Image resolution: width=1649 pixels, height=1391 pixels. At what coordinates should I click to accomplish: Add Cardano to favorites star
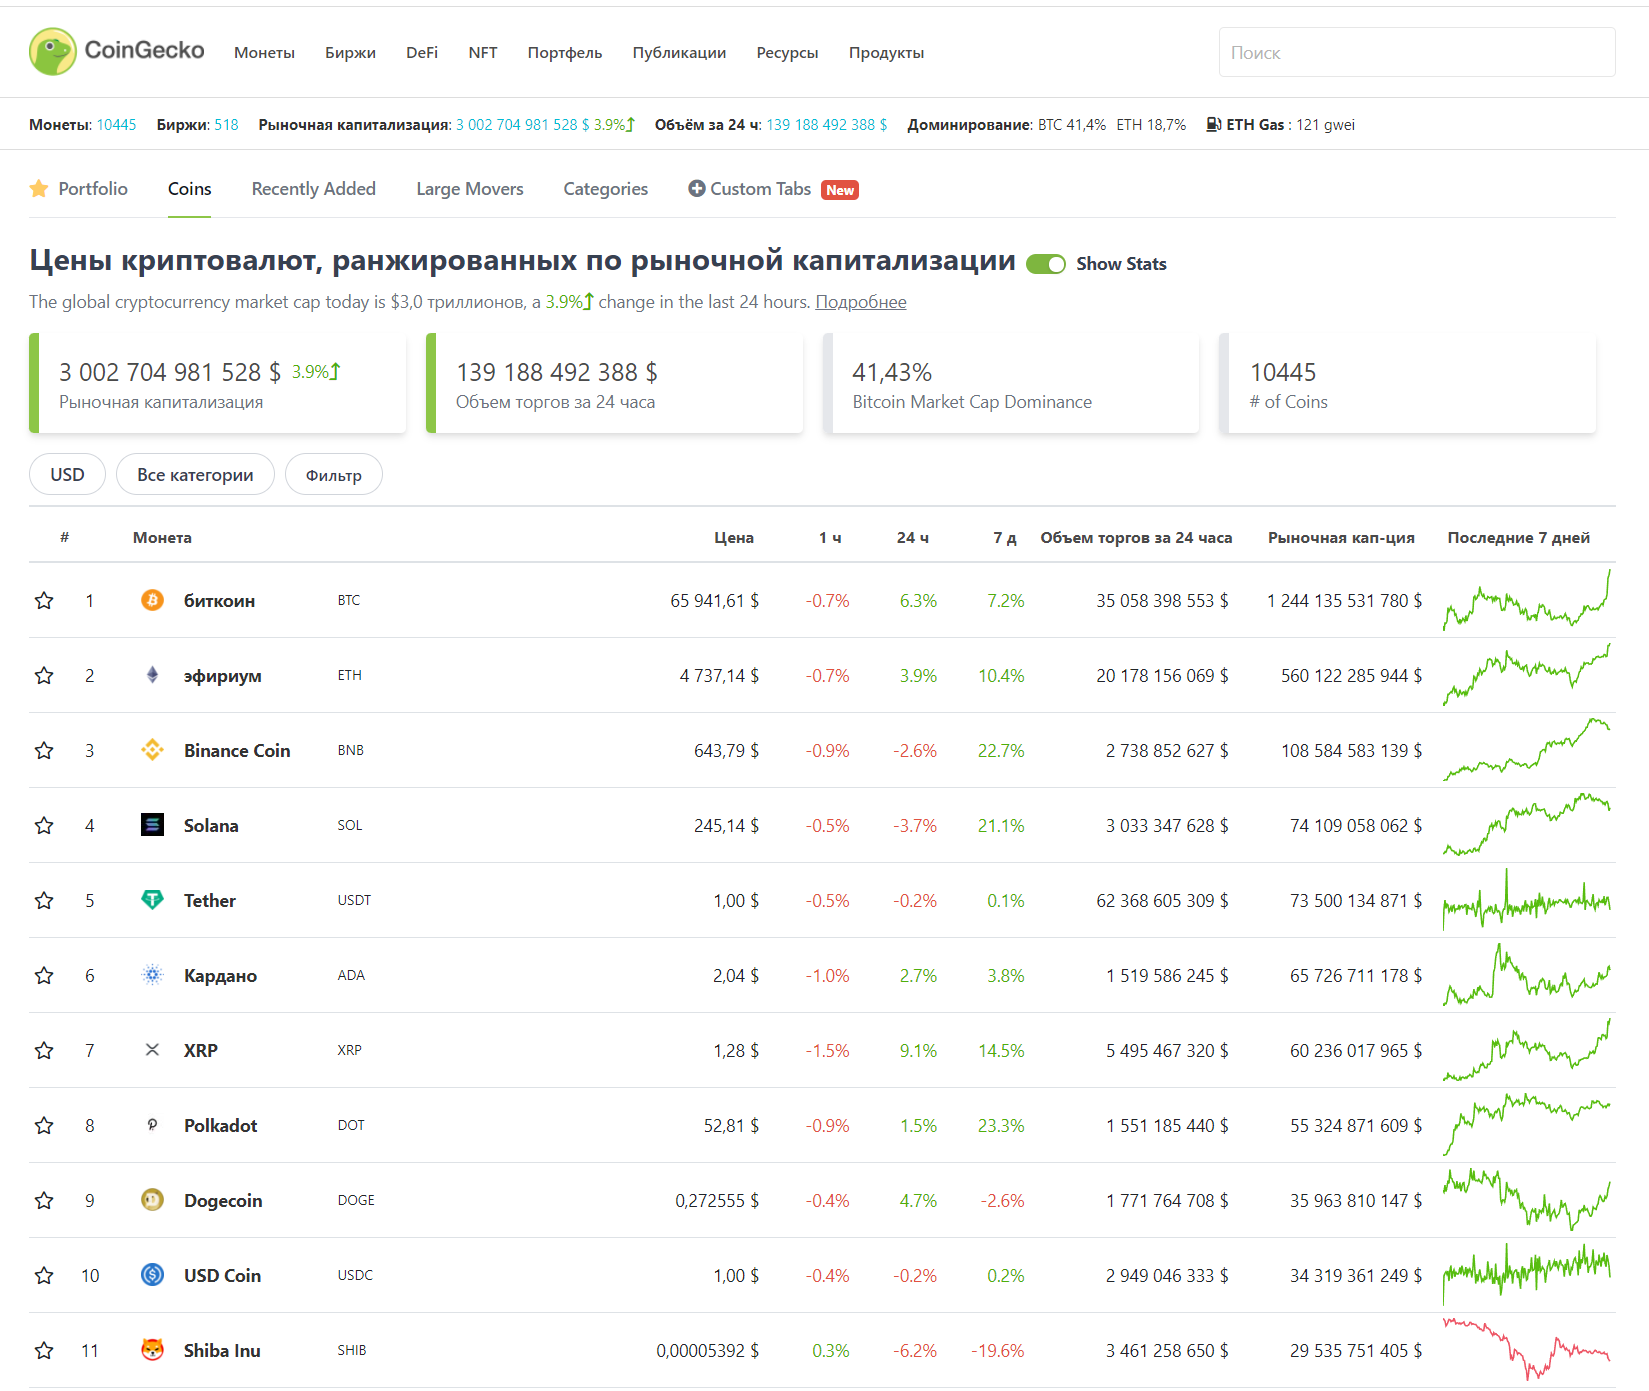[x=44, y=975]
